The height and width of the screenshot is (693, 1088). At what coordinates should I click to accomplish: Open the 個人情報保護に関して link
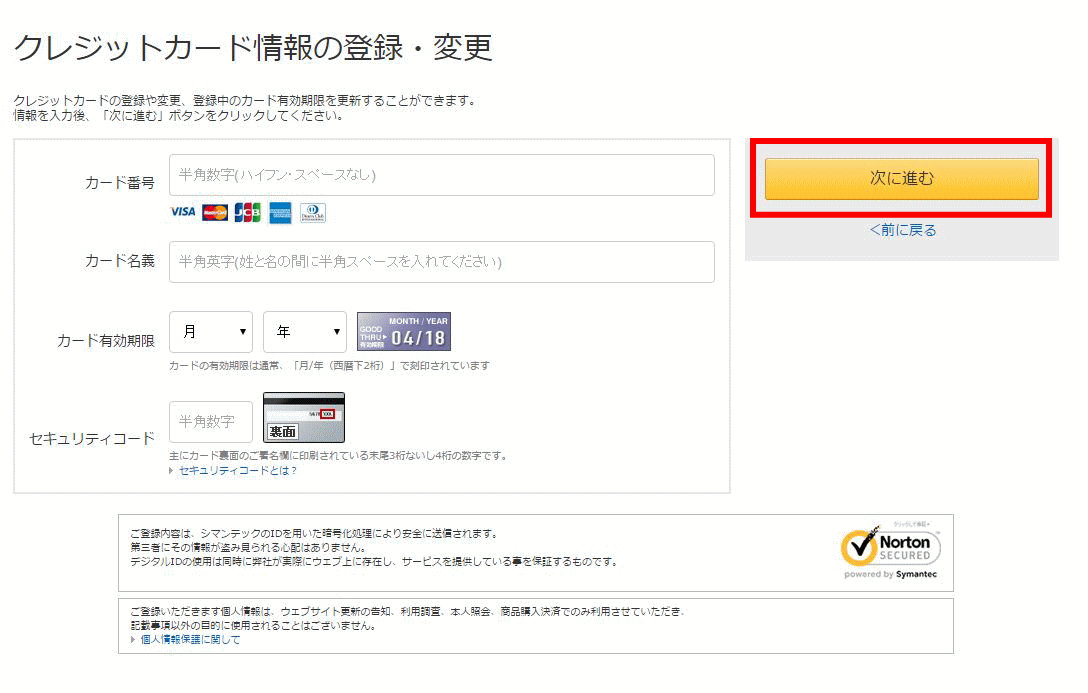190,639
